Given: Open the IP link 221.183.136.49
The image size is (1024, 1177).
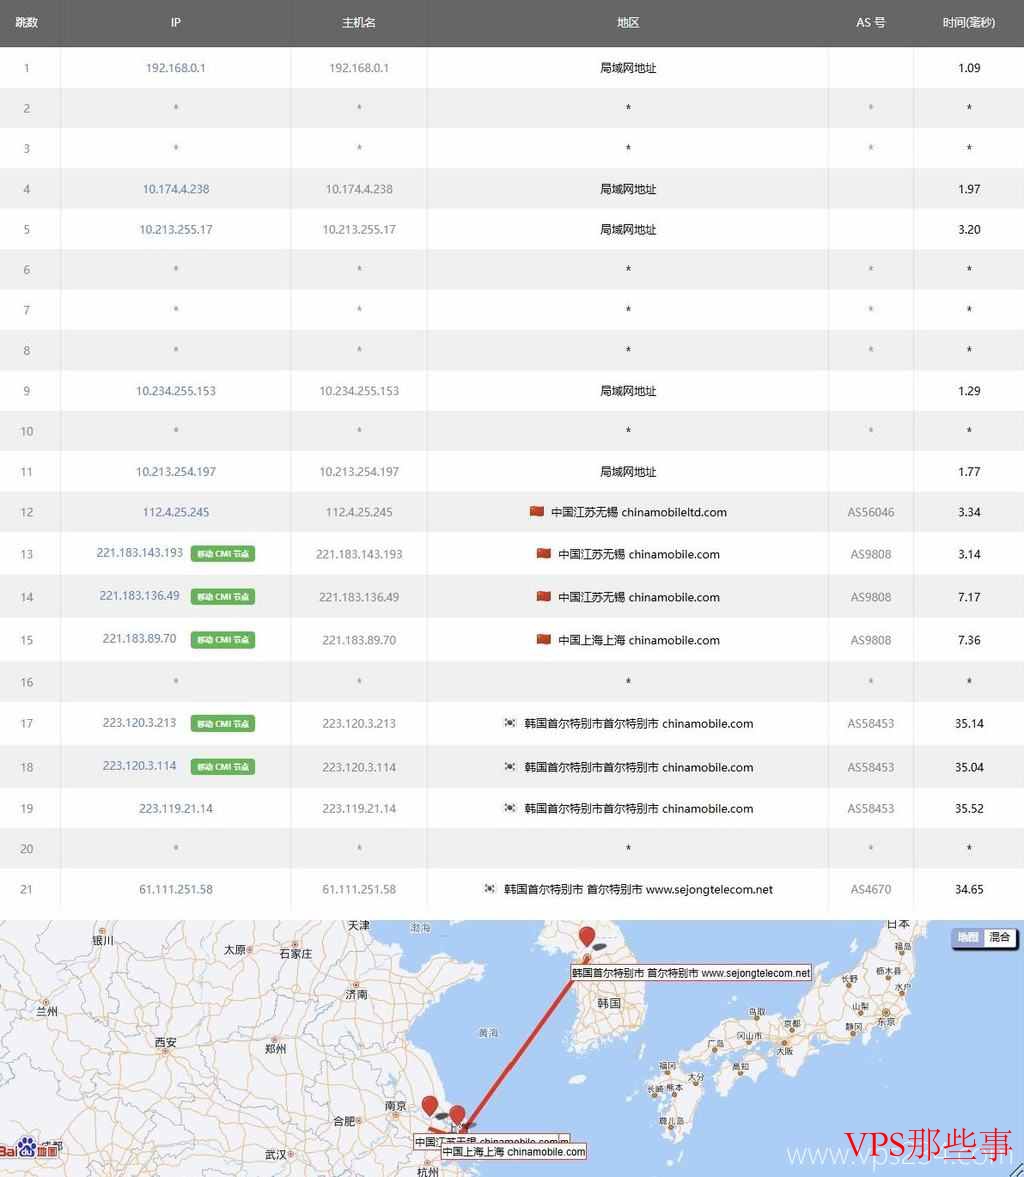Looking at the screenshot, I should (x=140, y=595).
